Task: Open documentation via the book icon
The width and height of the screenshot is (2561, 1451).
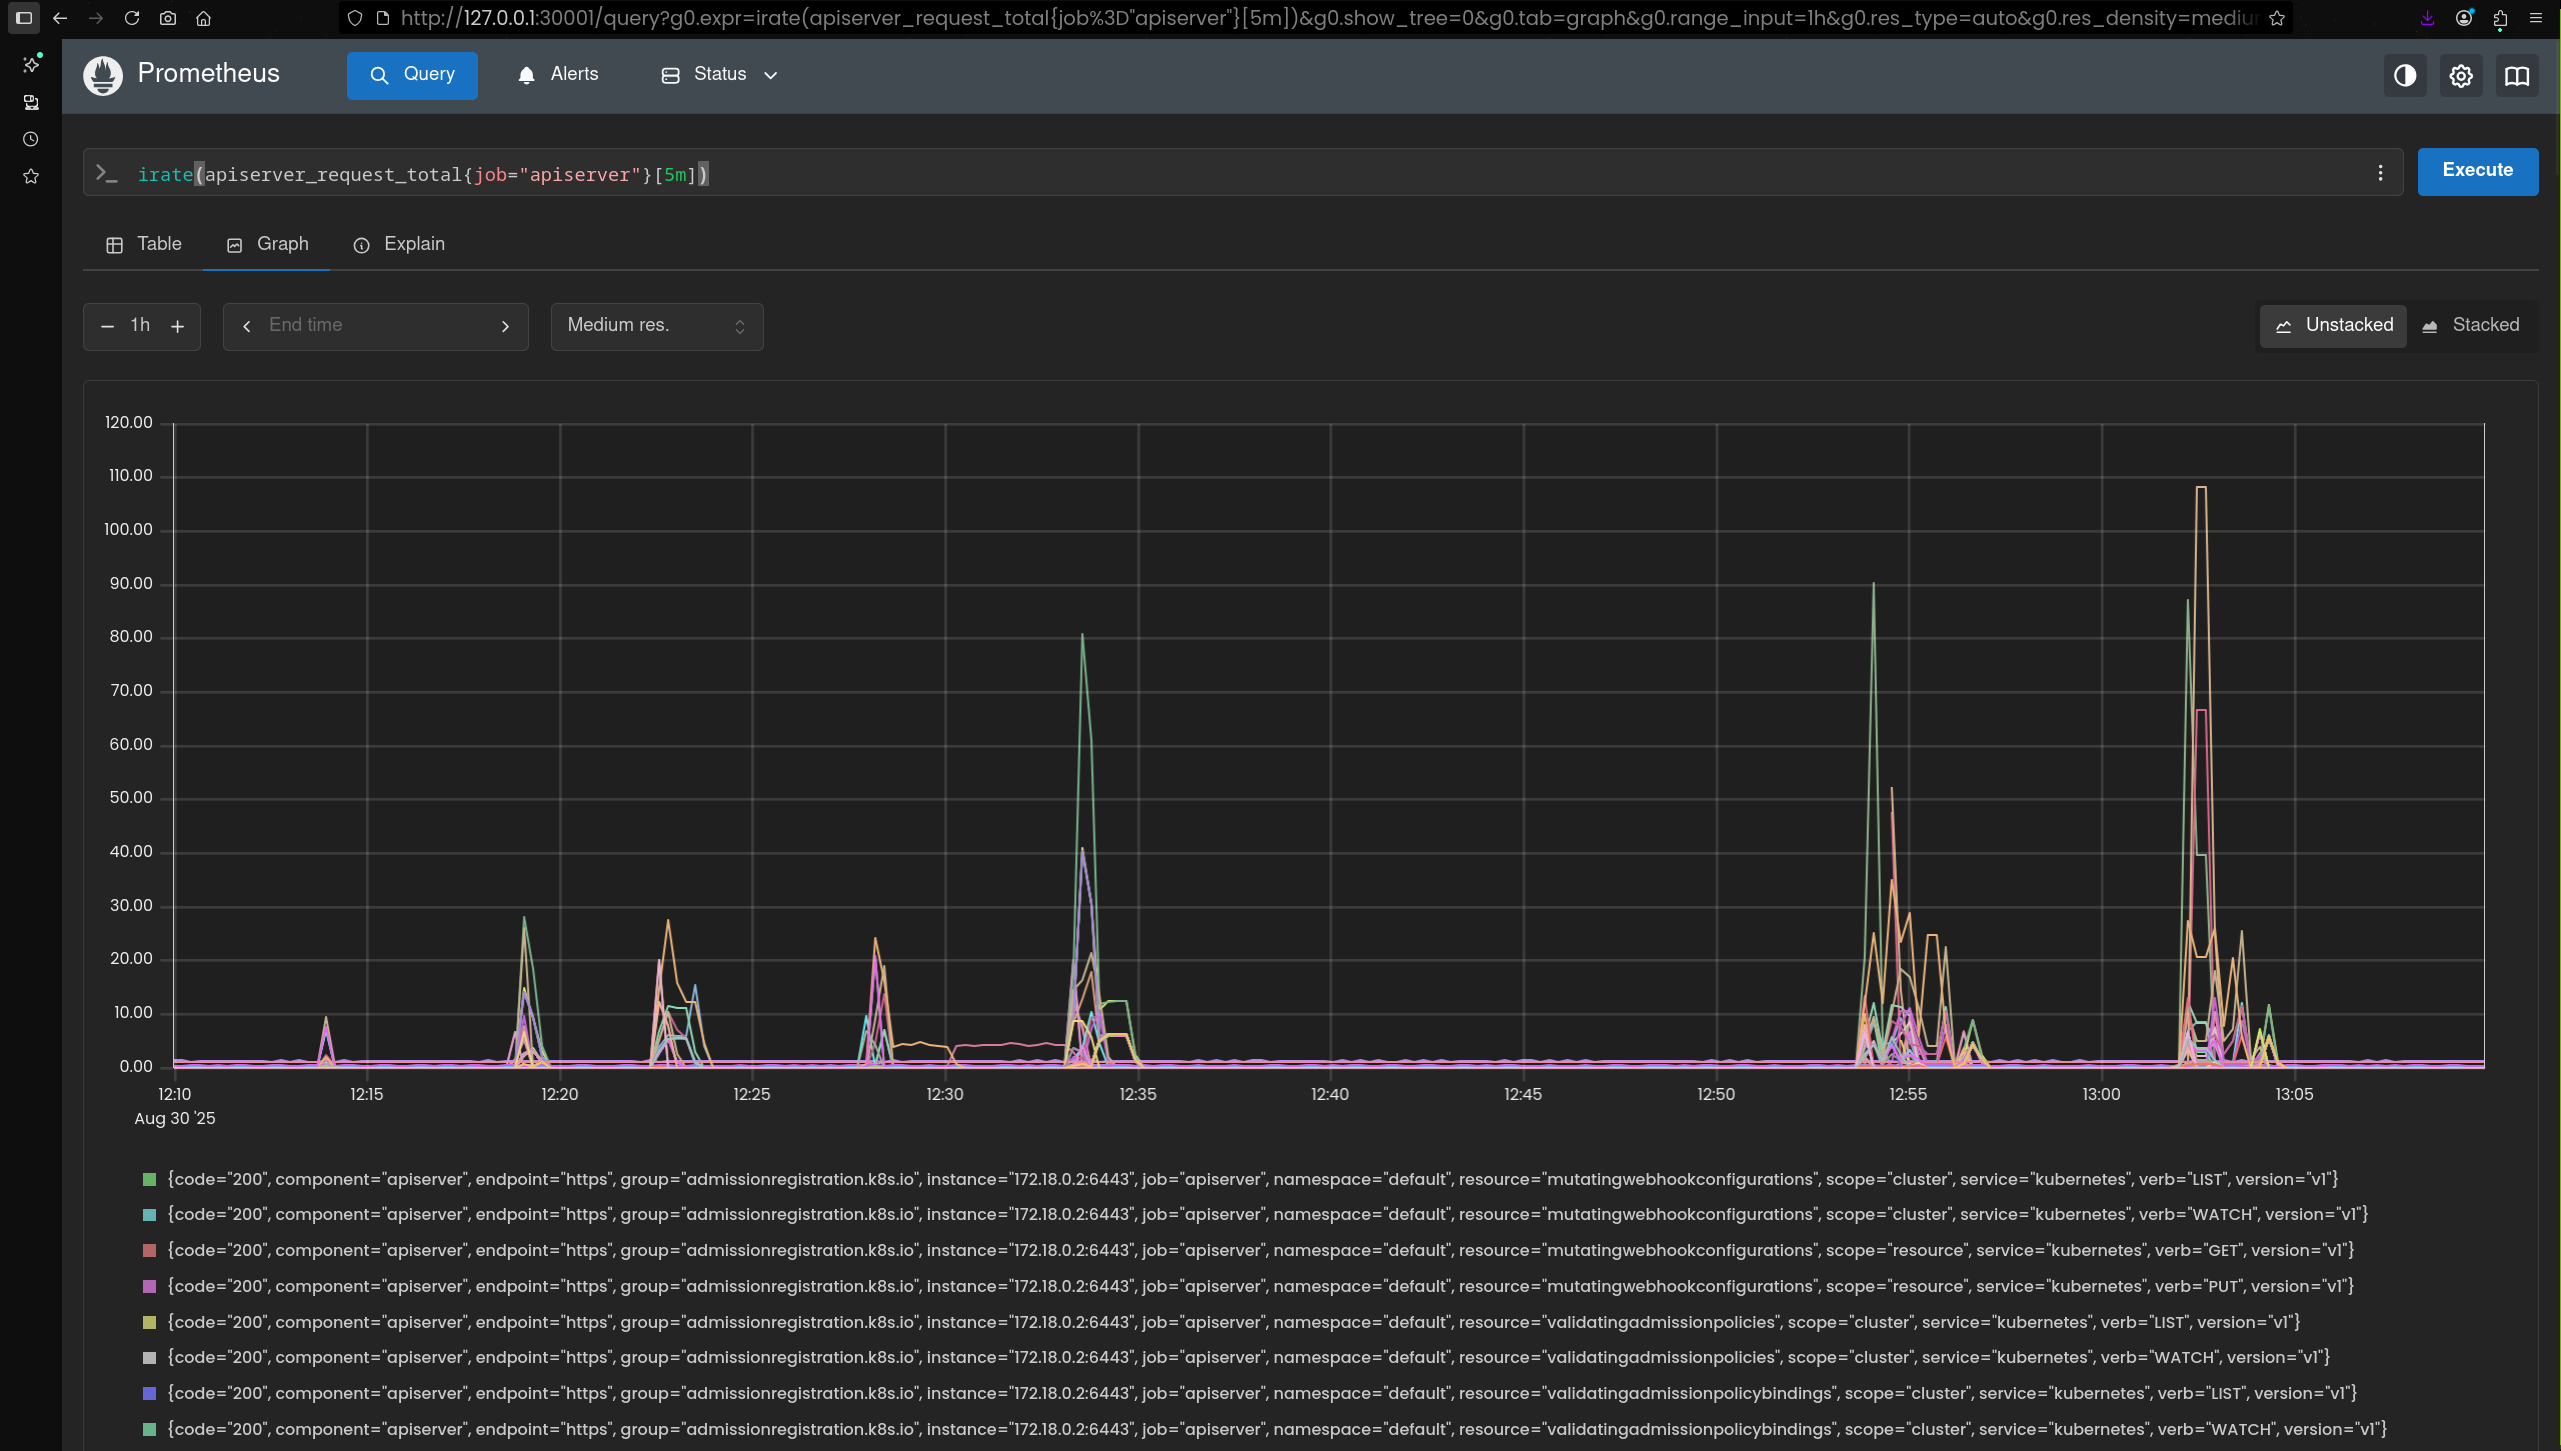Action: [2517, 76]
